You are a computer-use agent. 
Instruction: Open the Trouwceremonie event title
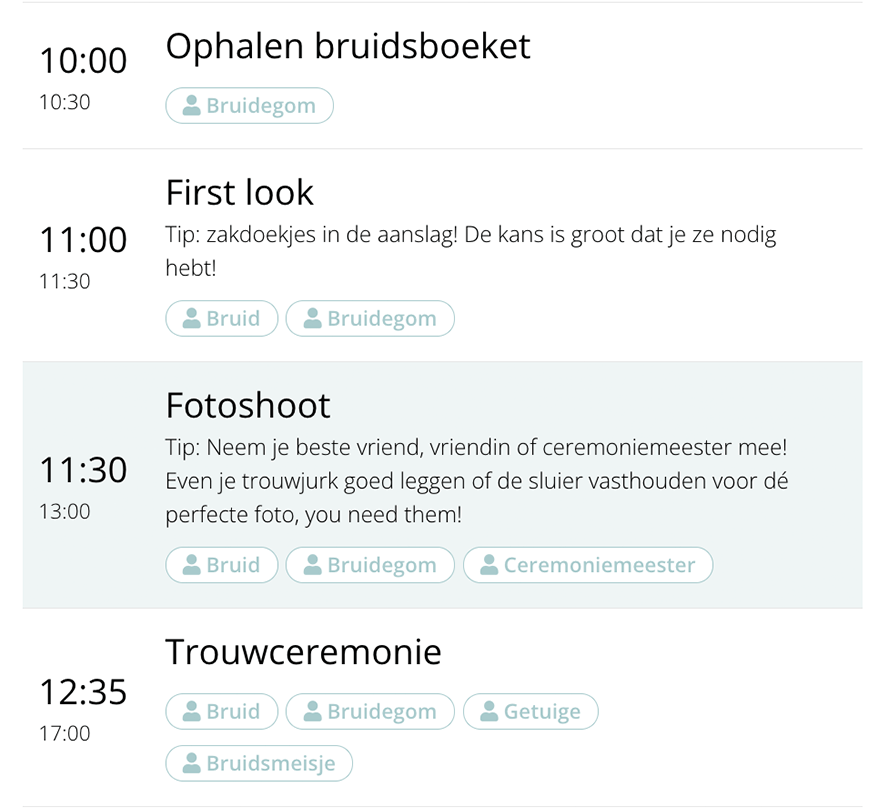pos(303,652)
